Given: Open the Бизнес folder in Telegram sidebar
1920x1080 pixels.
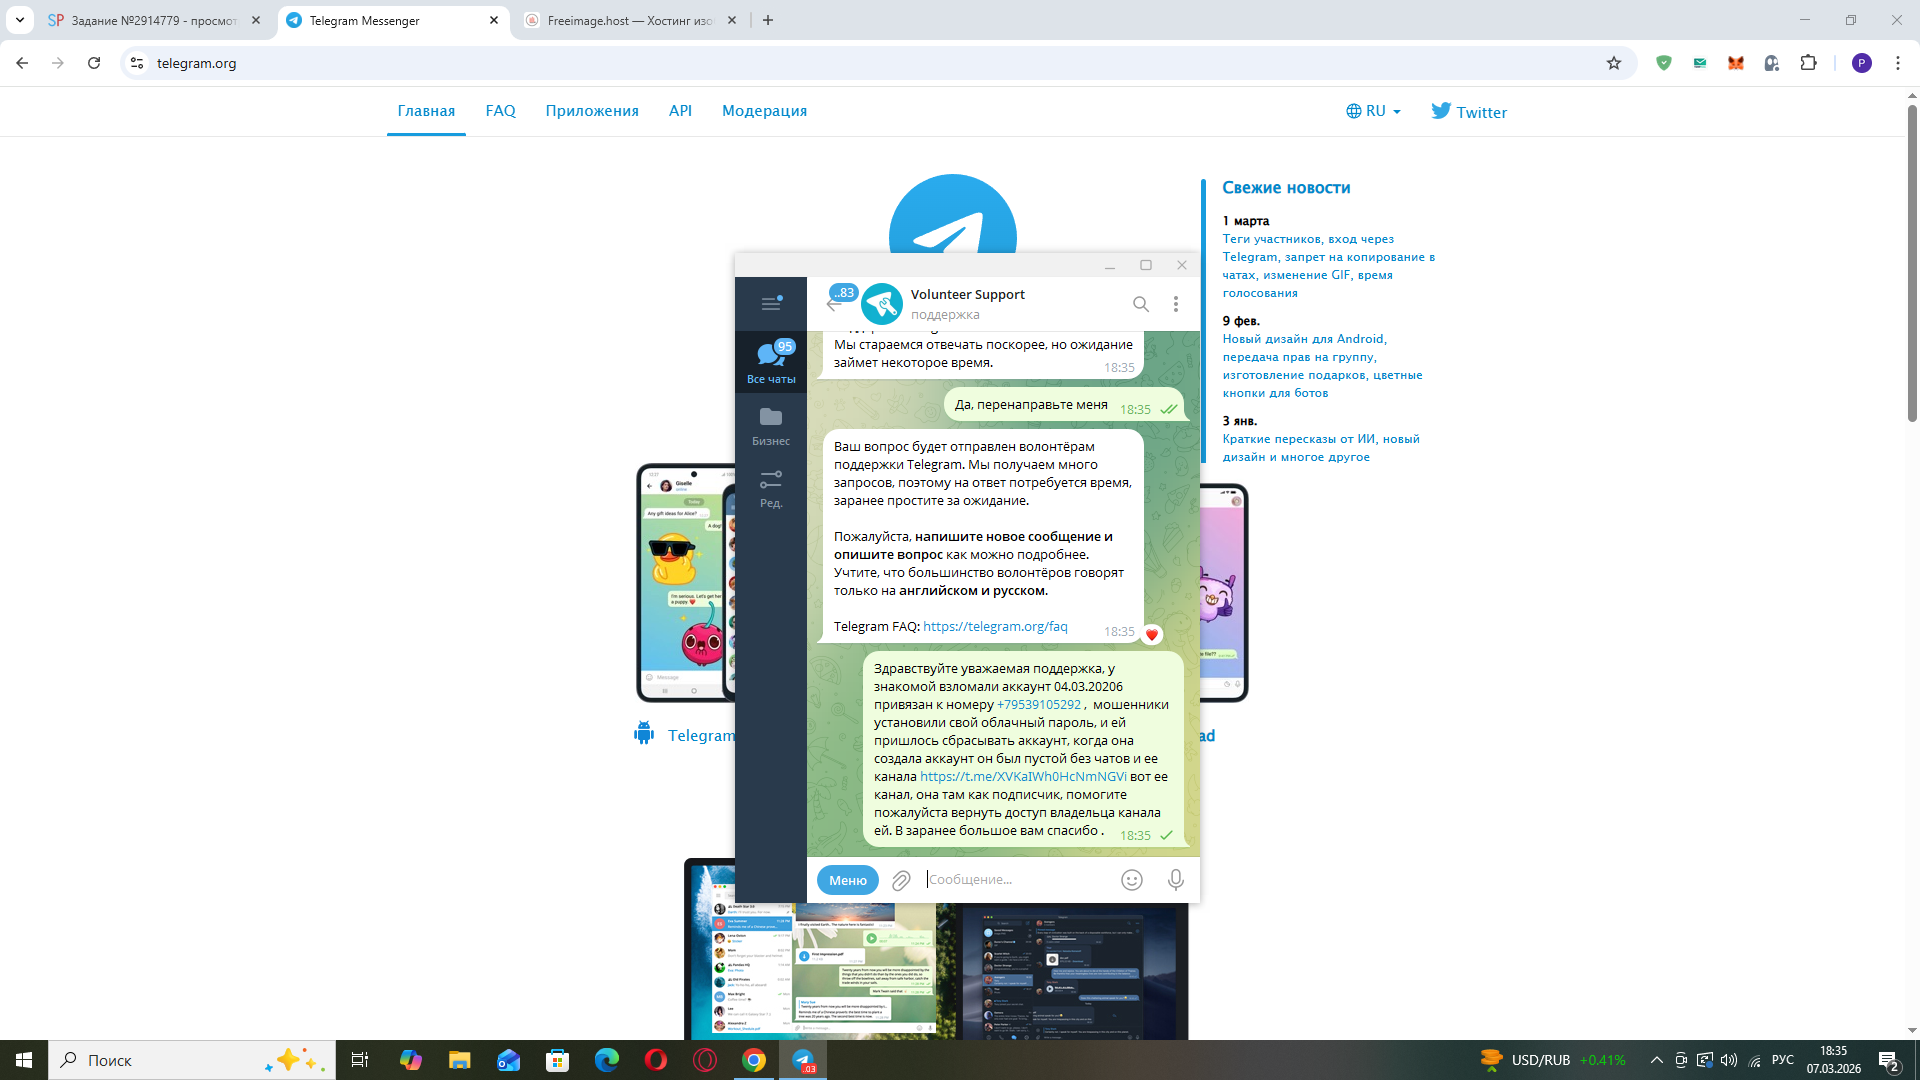Looking at the screenshot, I should coord(771,426).
